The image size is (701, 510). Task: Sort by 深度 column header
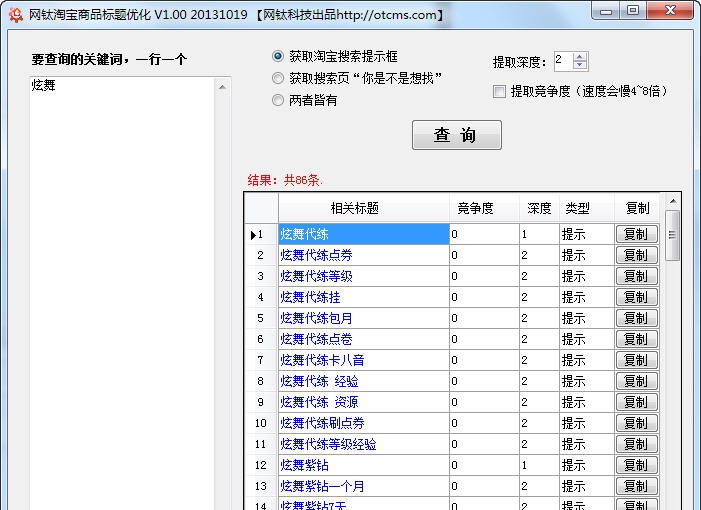(x=539, y=208)
